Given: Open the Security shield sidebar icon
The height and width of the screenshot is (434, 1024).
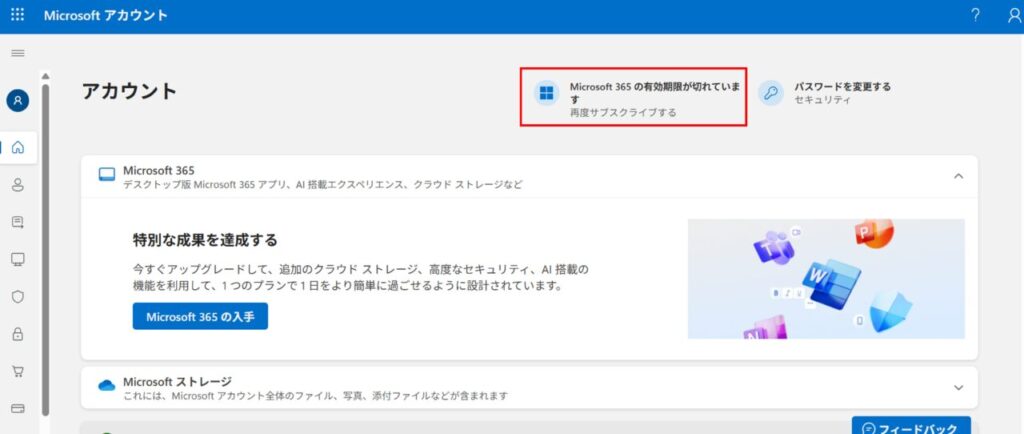Looking at the screenshot, I should [x=18, y=296].
